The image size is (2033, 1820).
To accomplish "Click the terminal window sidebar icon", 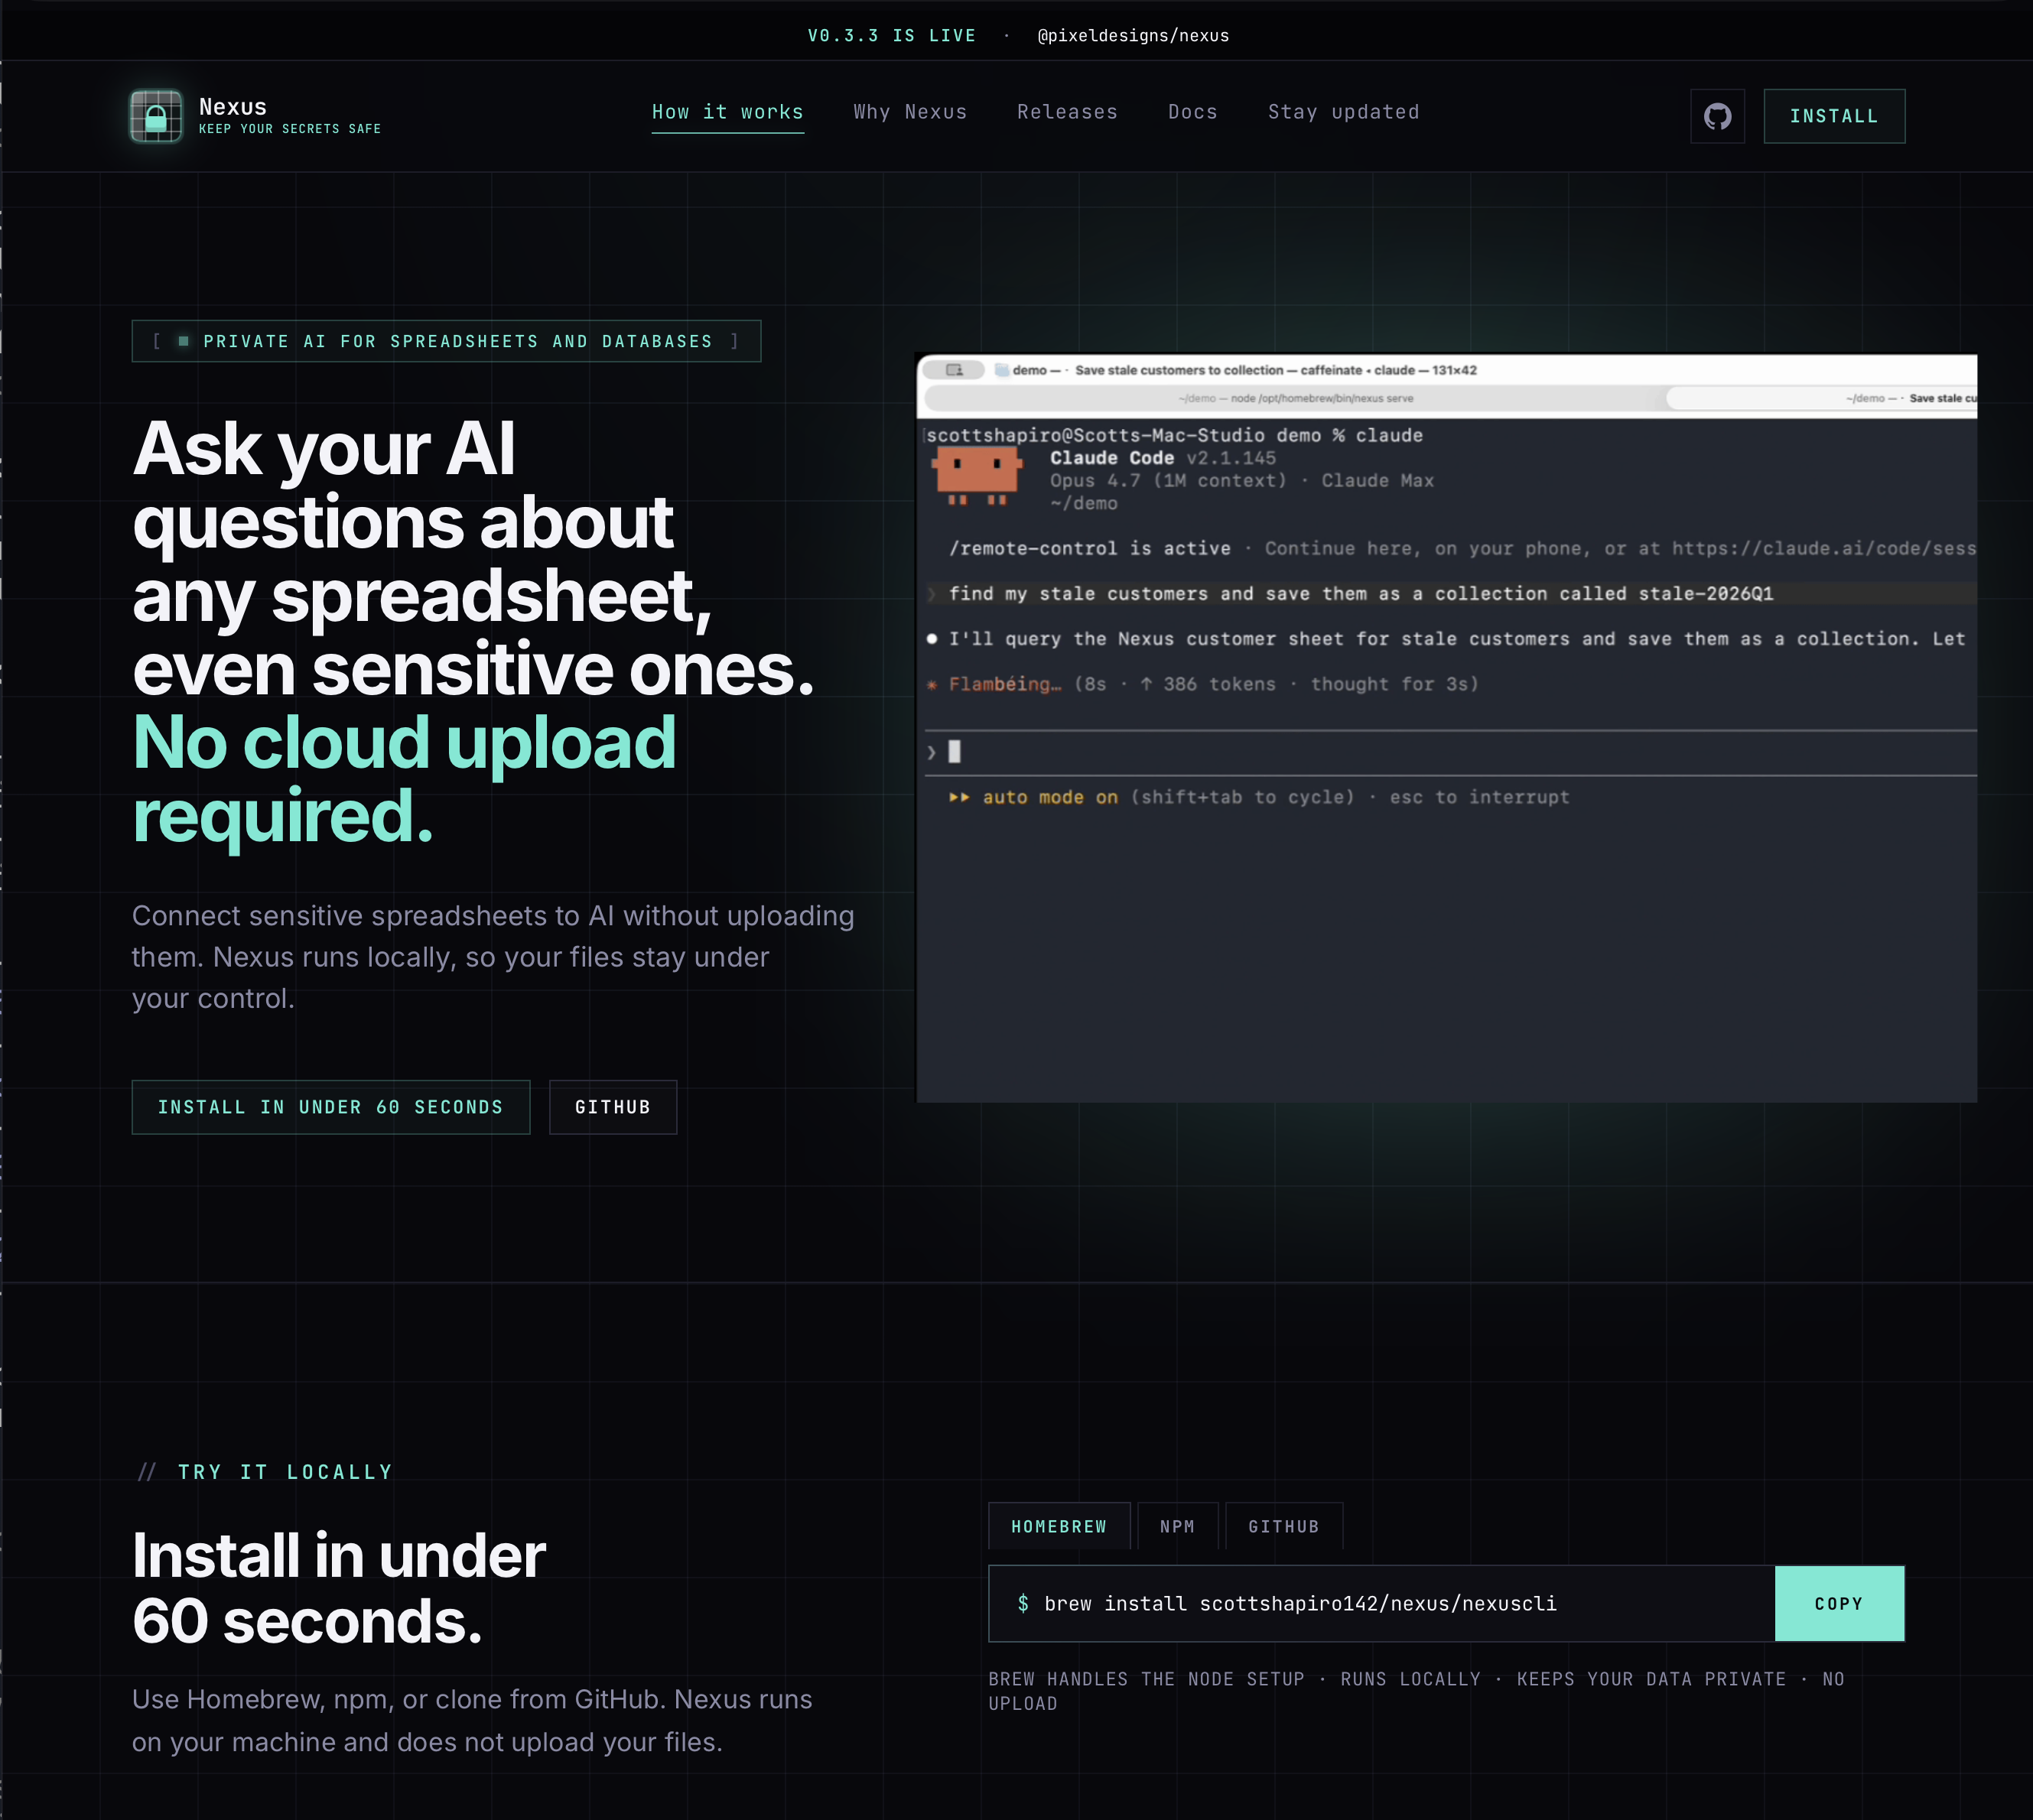I will (955, 370).
